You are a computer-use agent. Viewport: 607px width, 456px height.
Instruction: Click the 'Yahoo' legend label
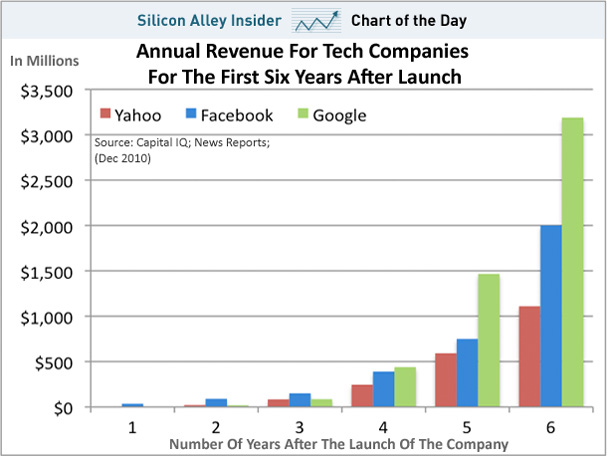(138, 115)
